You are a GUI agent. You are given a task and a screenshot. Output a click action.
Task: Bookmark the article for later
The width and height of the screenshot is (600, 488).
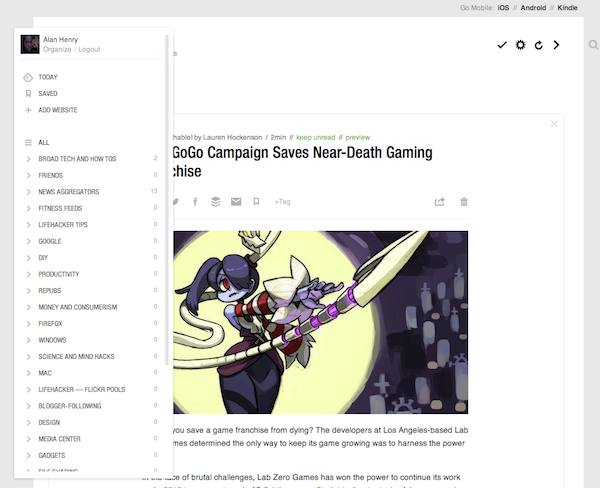point(256,202)
